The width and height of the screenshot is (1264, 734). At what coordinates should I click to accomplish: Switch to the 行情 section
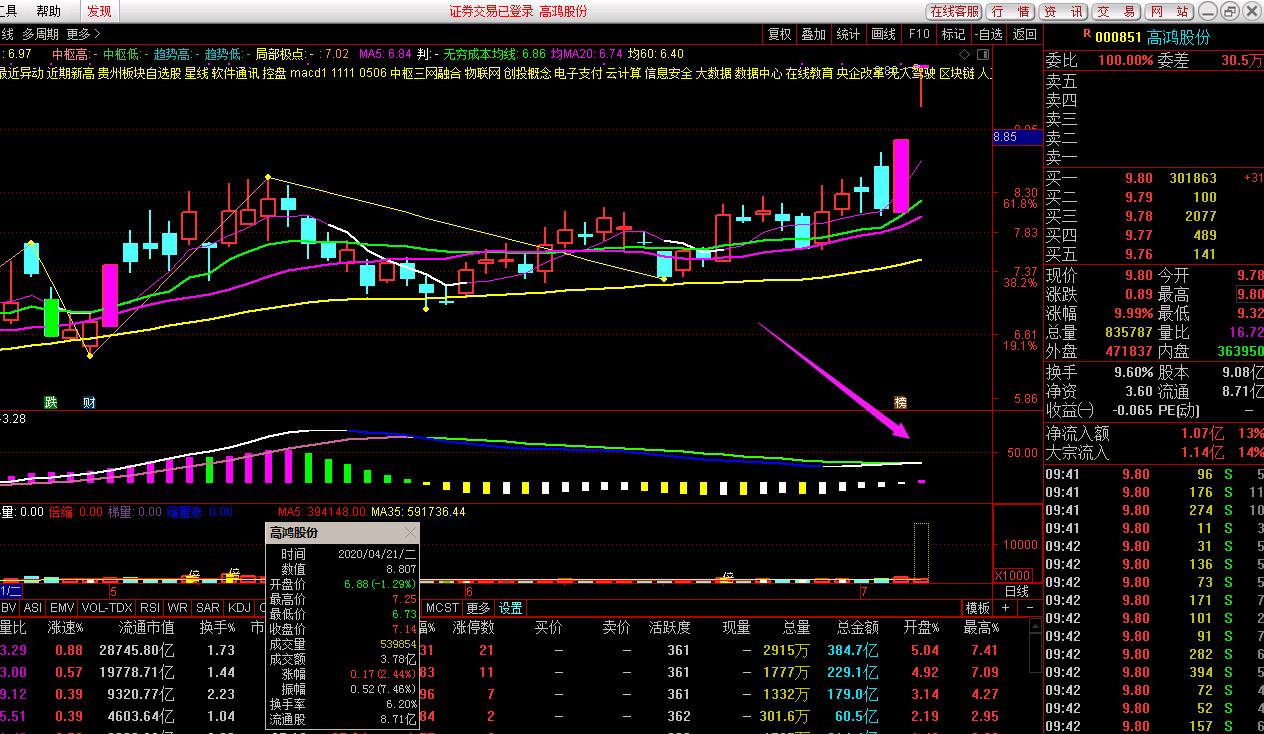point(1011,11)
